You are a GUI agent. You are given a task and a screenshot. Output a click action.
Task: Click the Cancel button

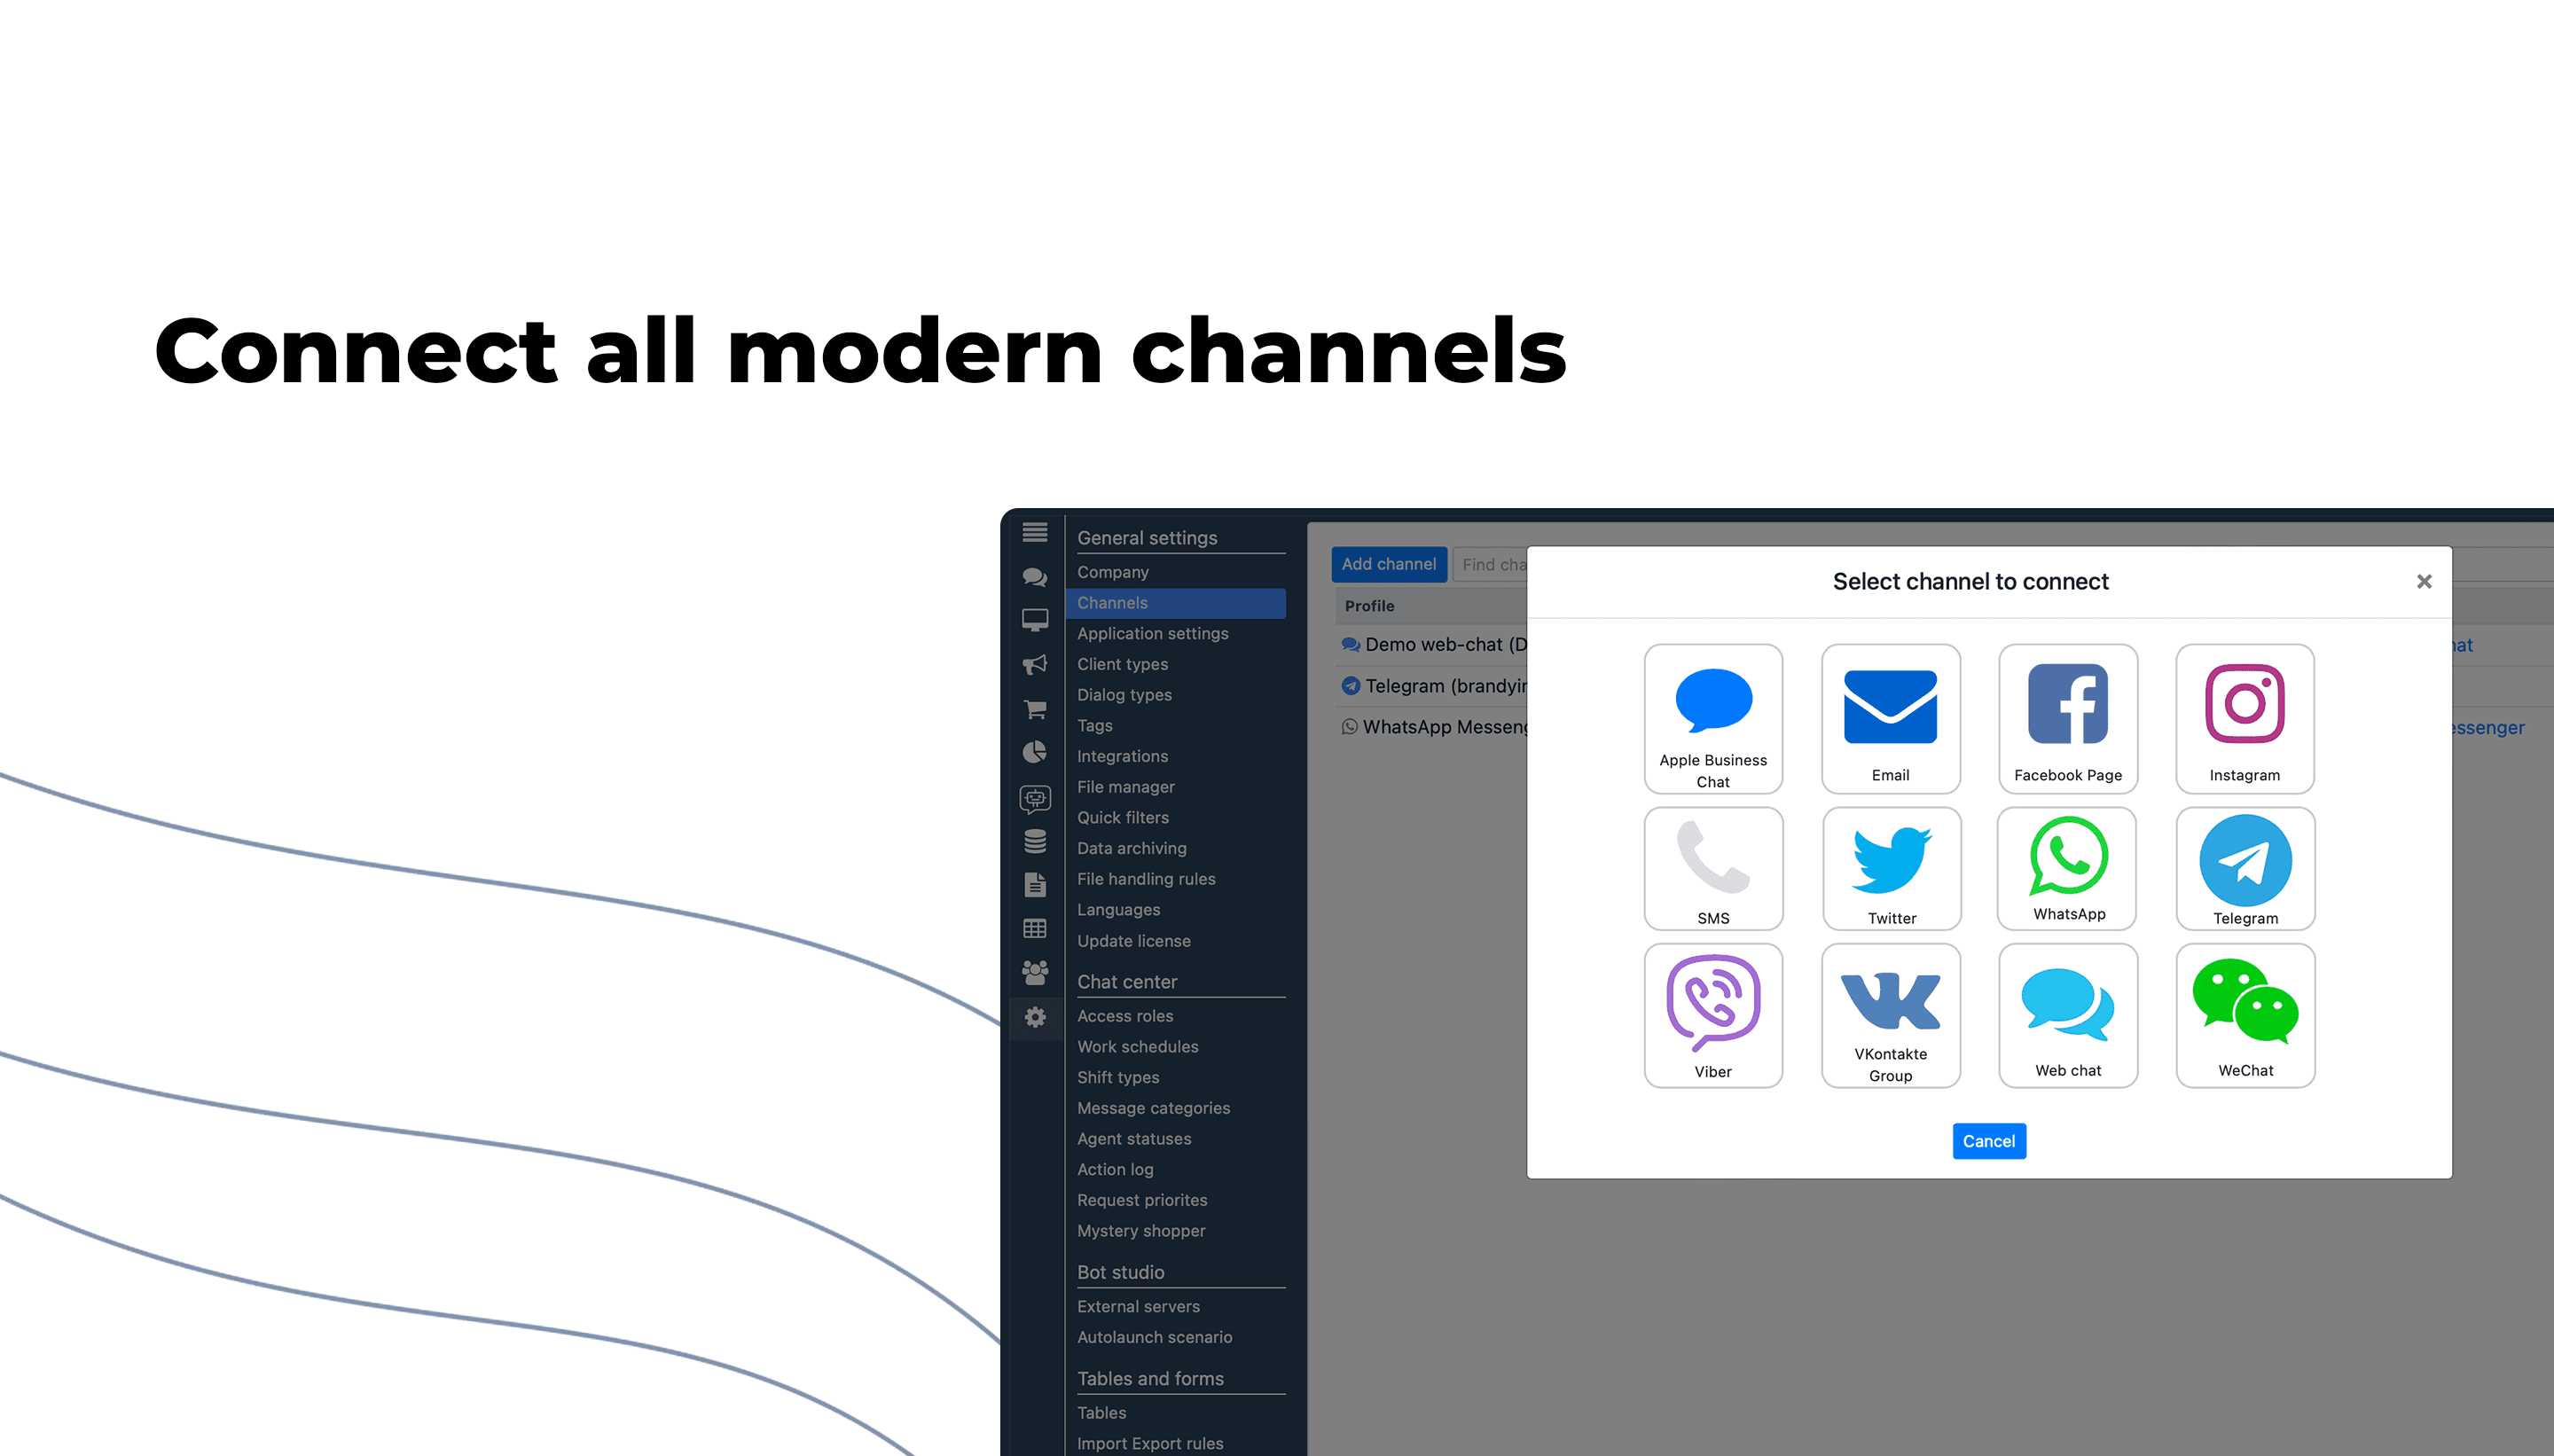[1989, 1141]
